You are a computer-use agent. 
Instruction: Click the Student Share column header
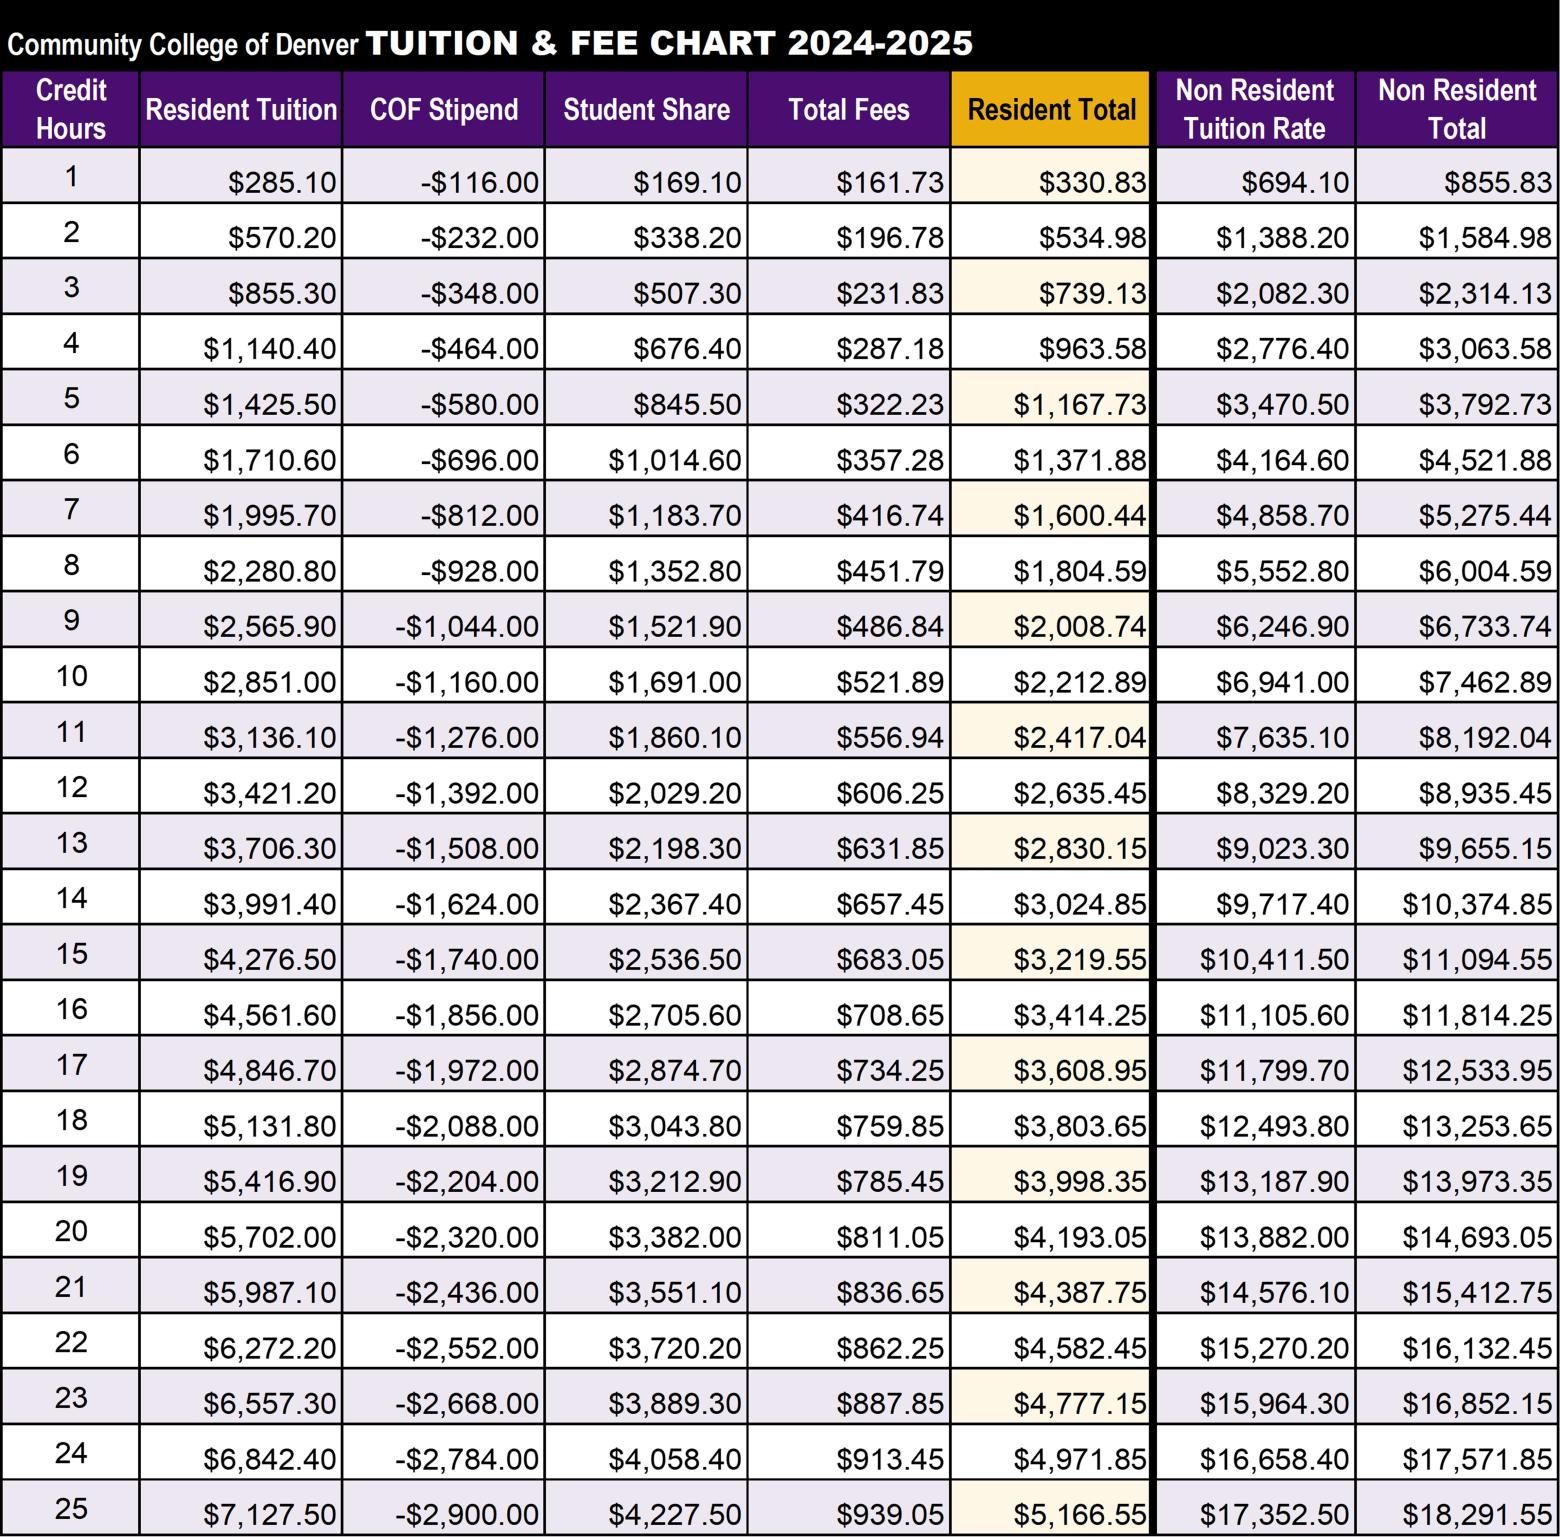pos(646,109)
